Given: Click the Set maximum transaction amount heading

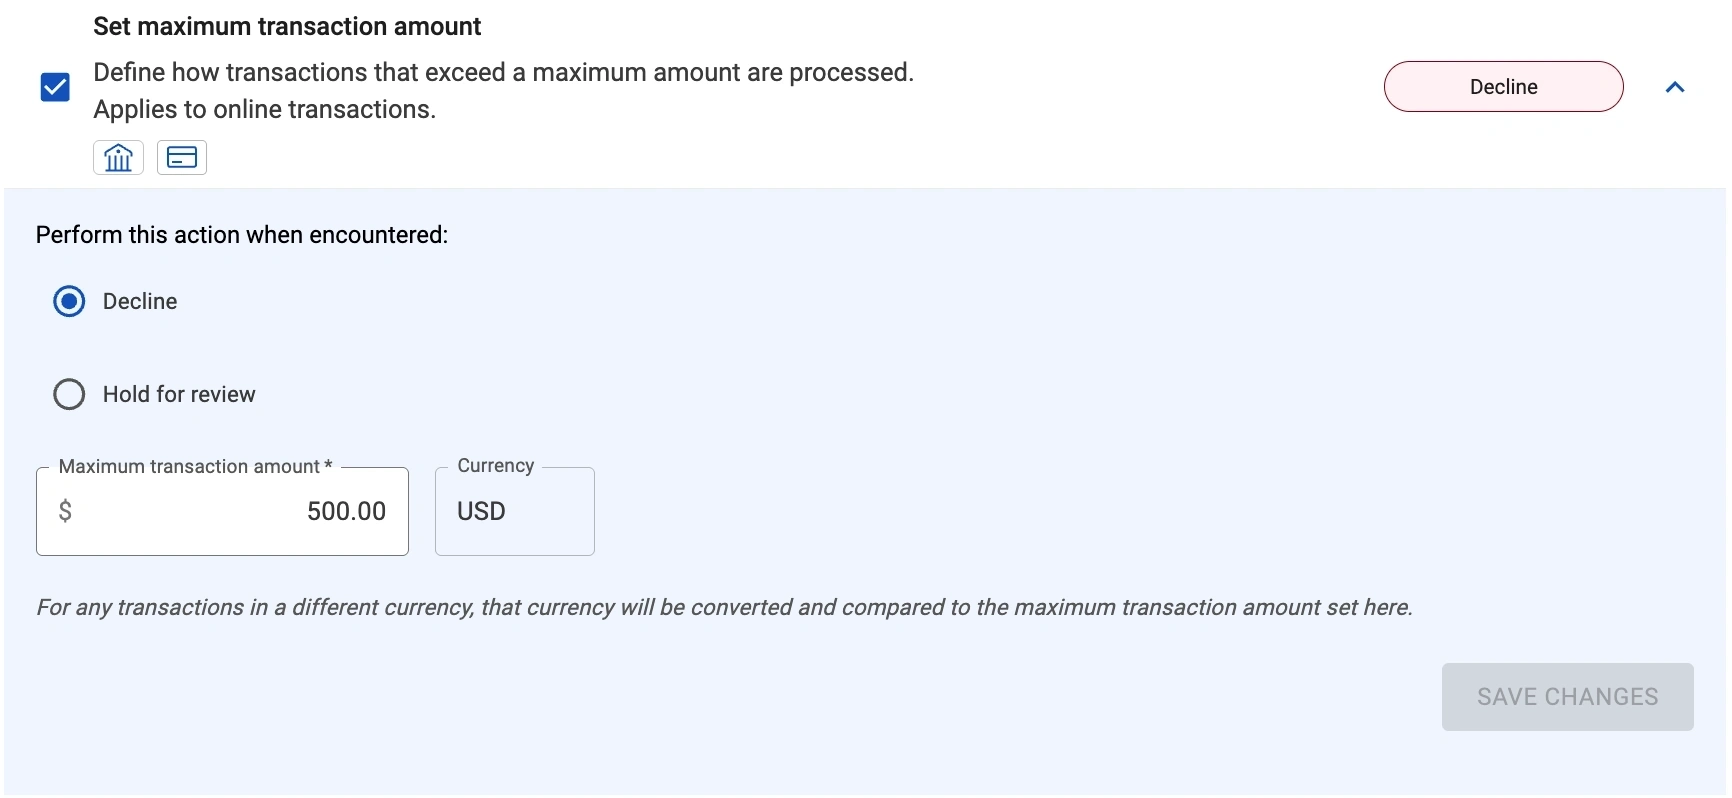Looking at the screenshot, I should point(287,27).
